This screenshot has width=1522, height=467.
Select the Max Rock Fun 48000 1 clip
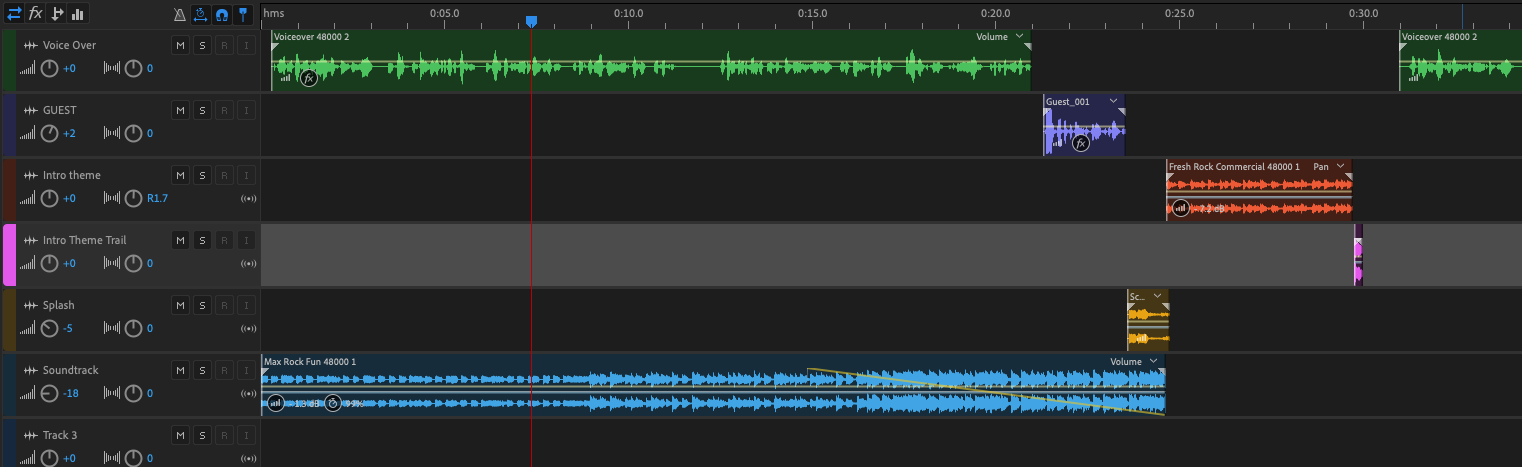[x=713, y=385]
